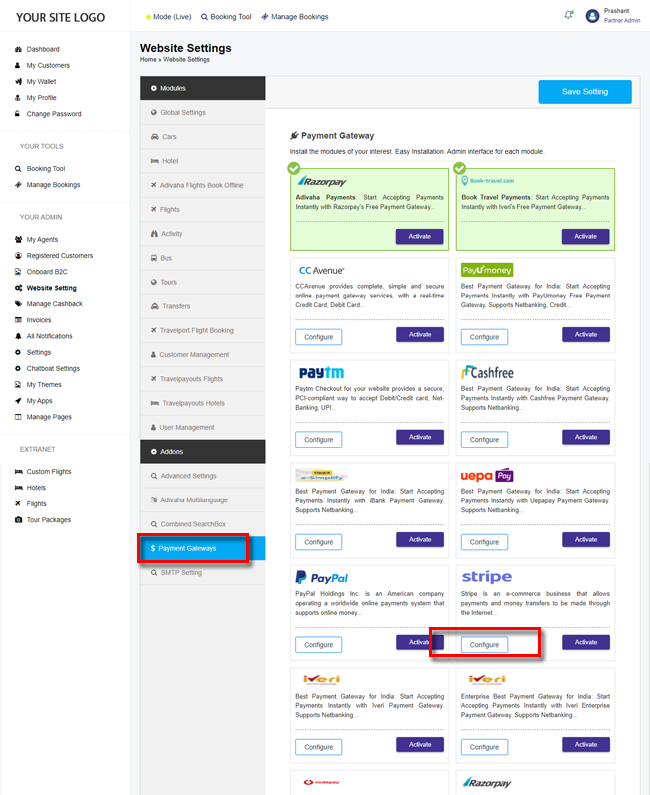Click the All Notifications bell icon in sidebar
Screen dimensions: 650x795
(18, 336)
